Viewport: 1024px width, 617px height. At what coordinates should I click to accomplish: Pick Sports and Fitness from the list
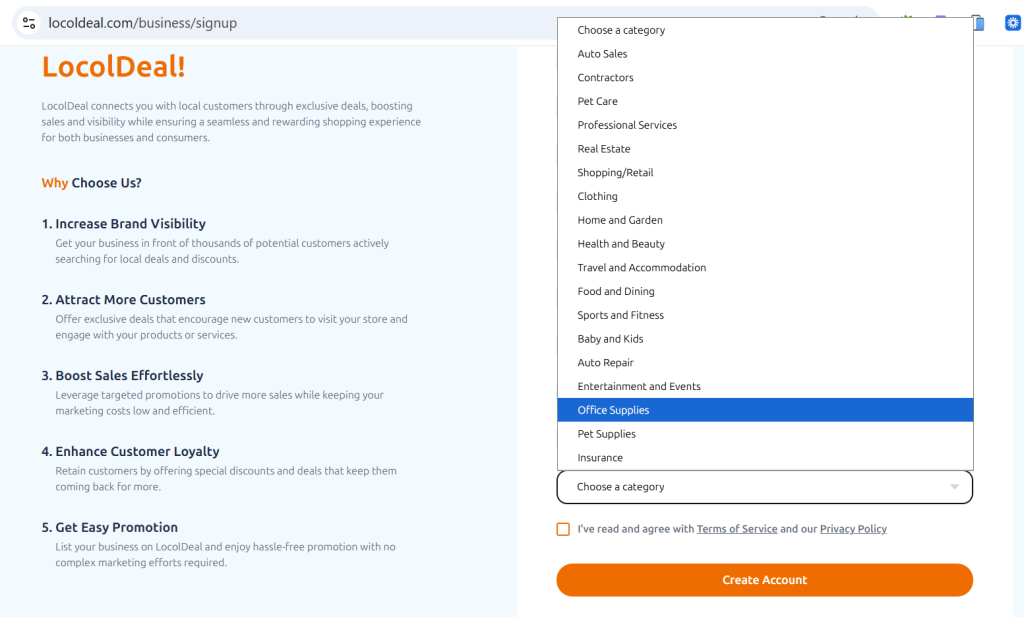pyautogui.click(x=620, y=315)
